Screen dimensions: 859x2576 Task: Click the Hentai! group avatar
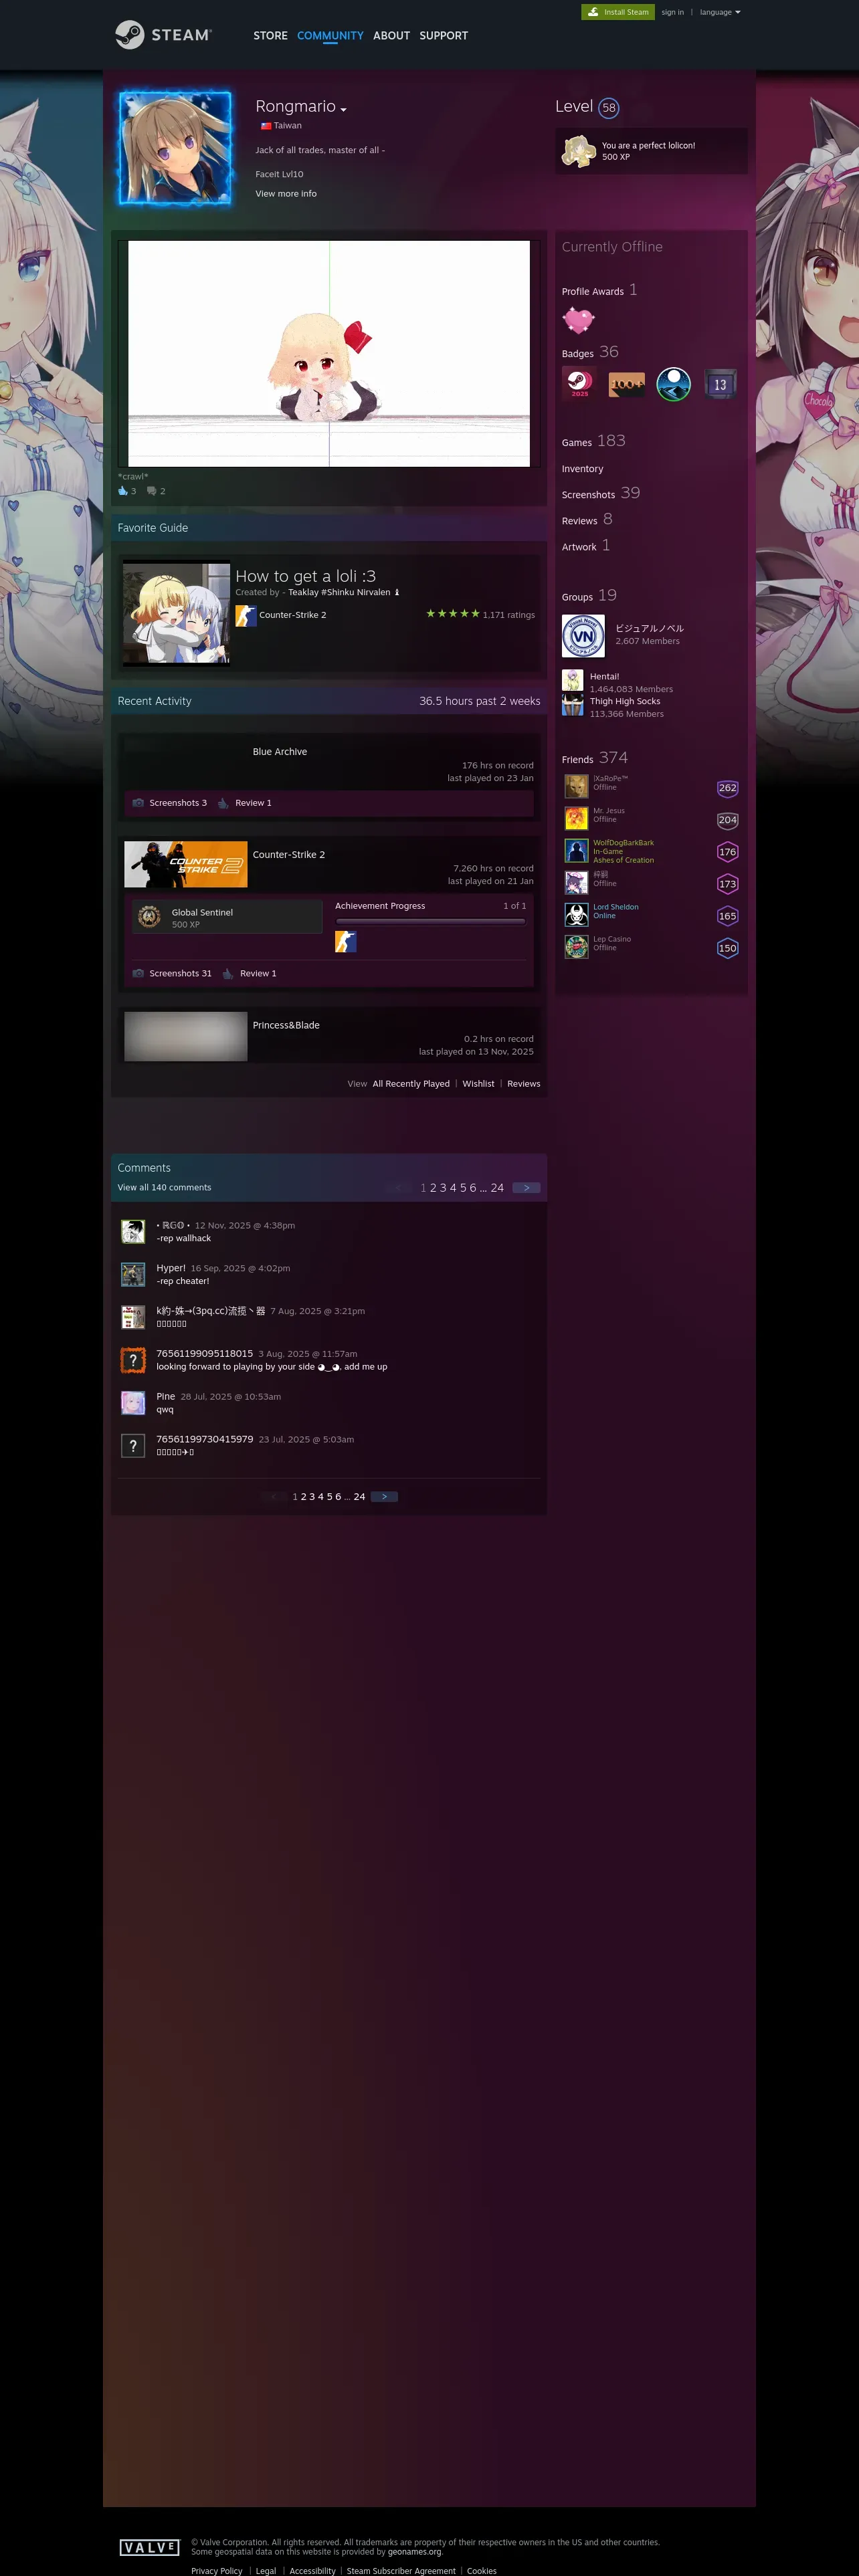tap(573, 681)
